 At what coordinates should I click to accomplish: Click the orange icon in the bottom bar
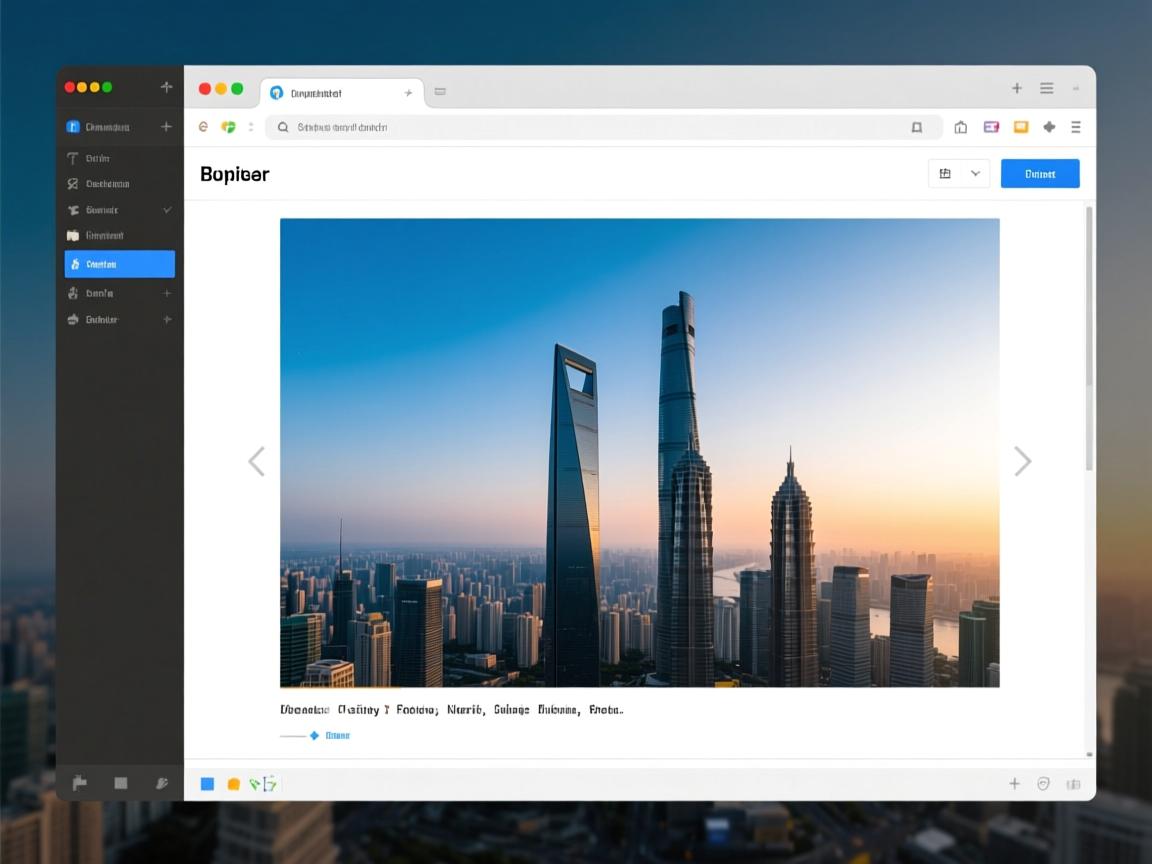[233, 784]
